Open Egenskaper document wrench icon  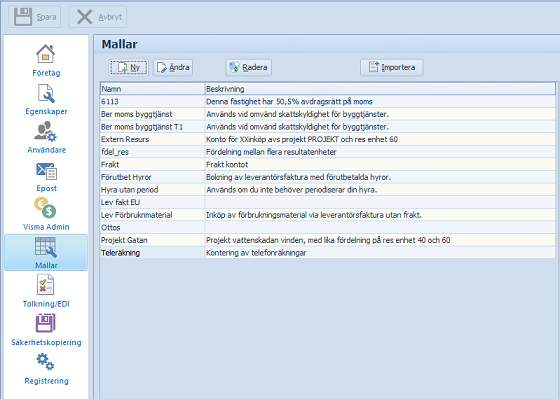(46, 94)
